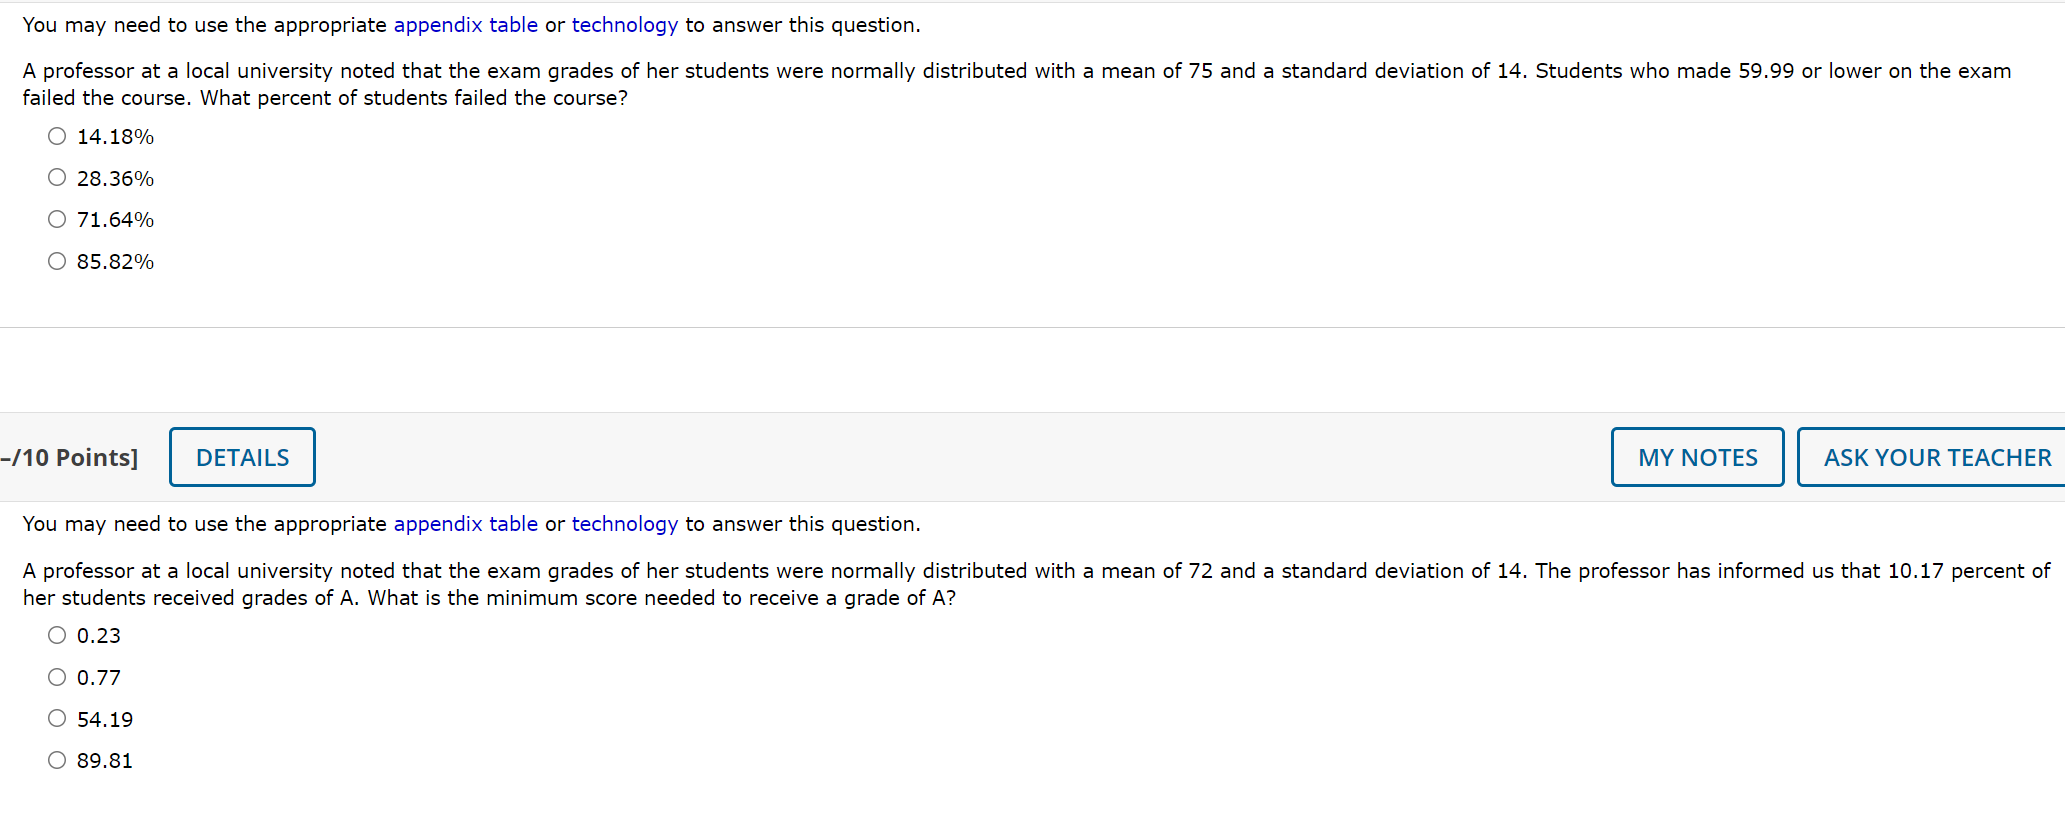View details for the 10 point question
Screen dimensions: 2065x827
click(x=241, y=456)
